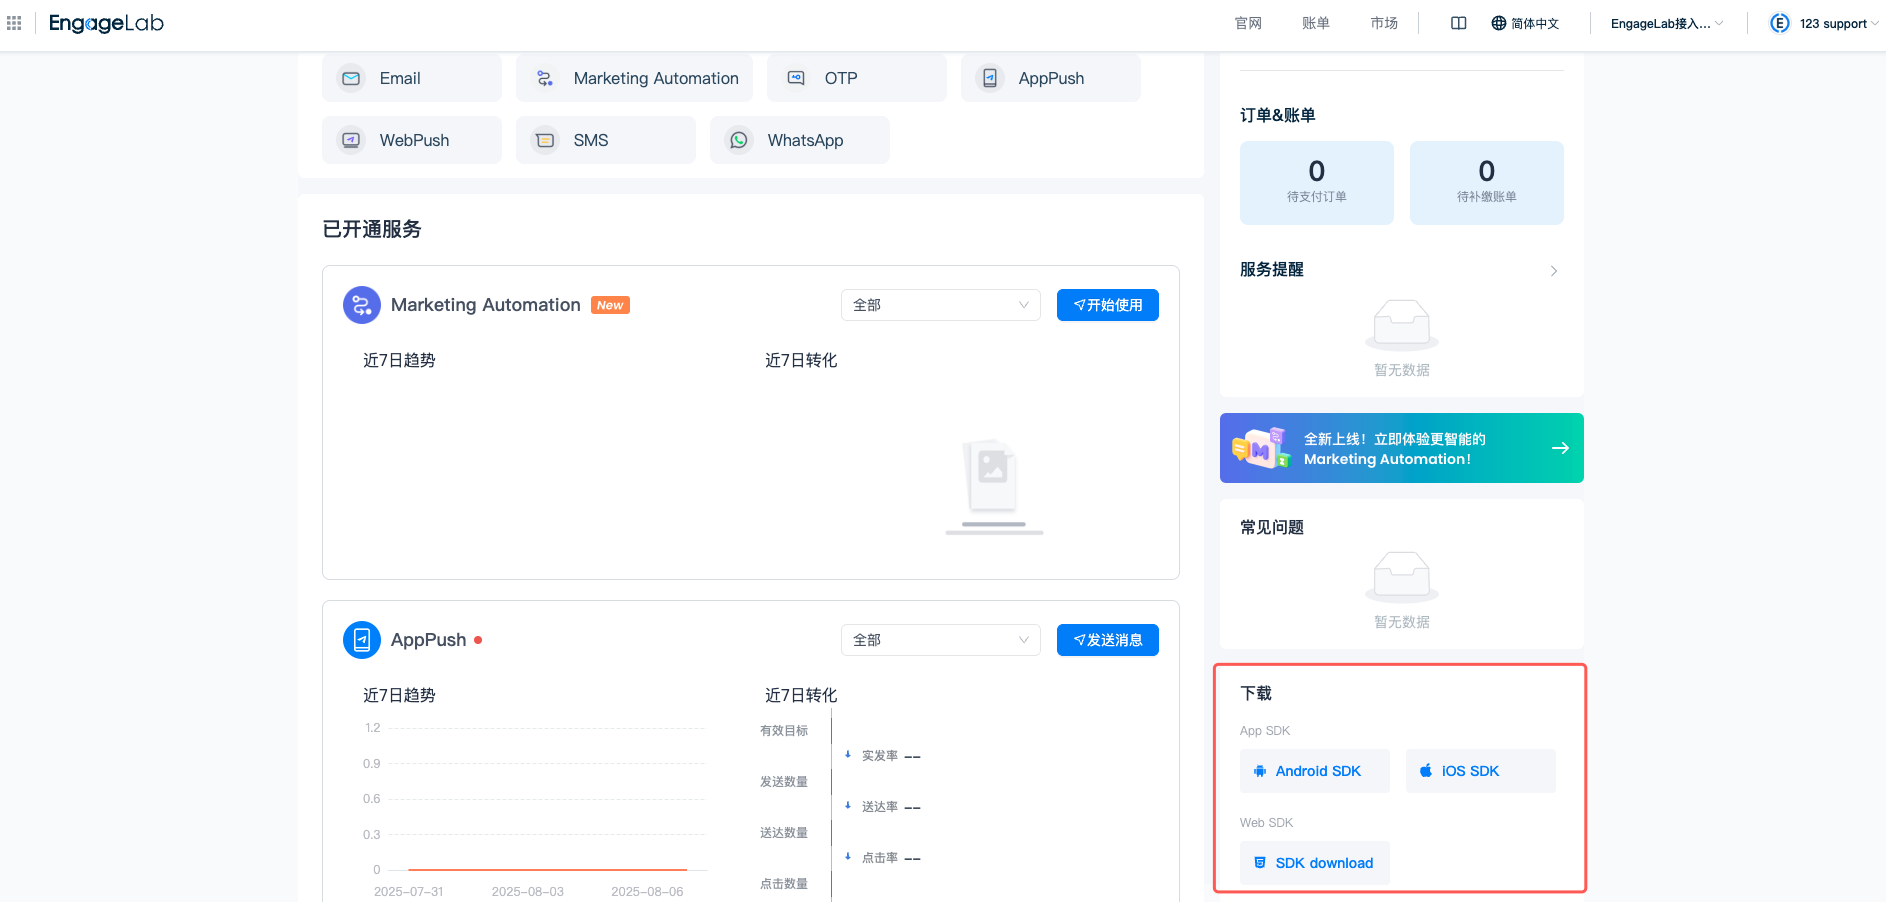Open the 简体中文 language selector

[1525, 23]
